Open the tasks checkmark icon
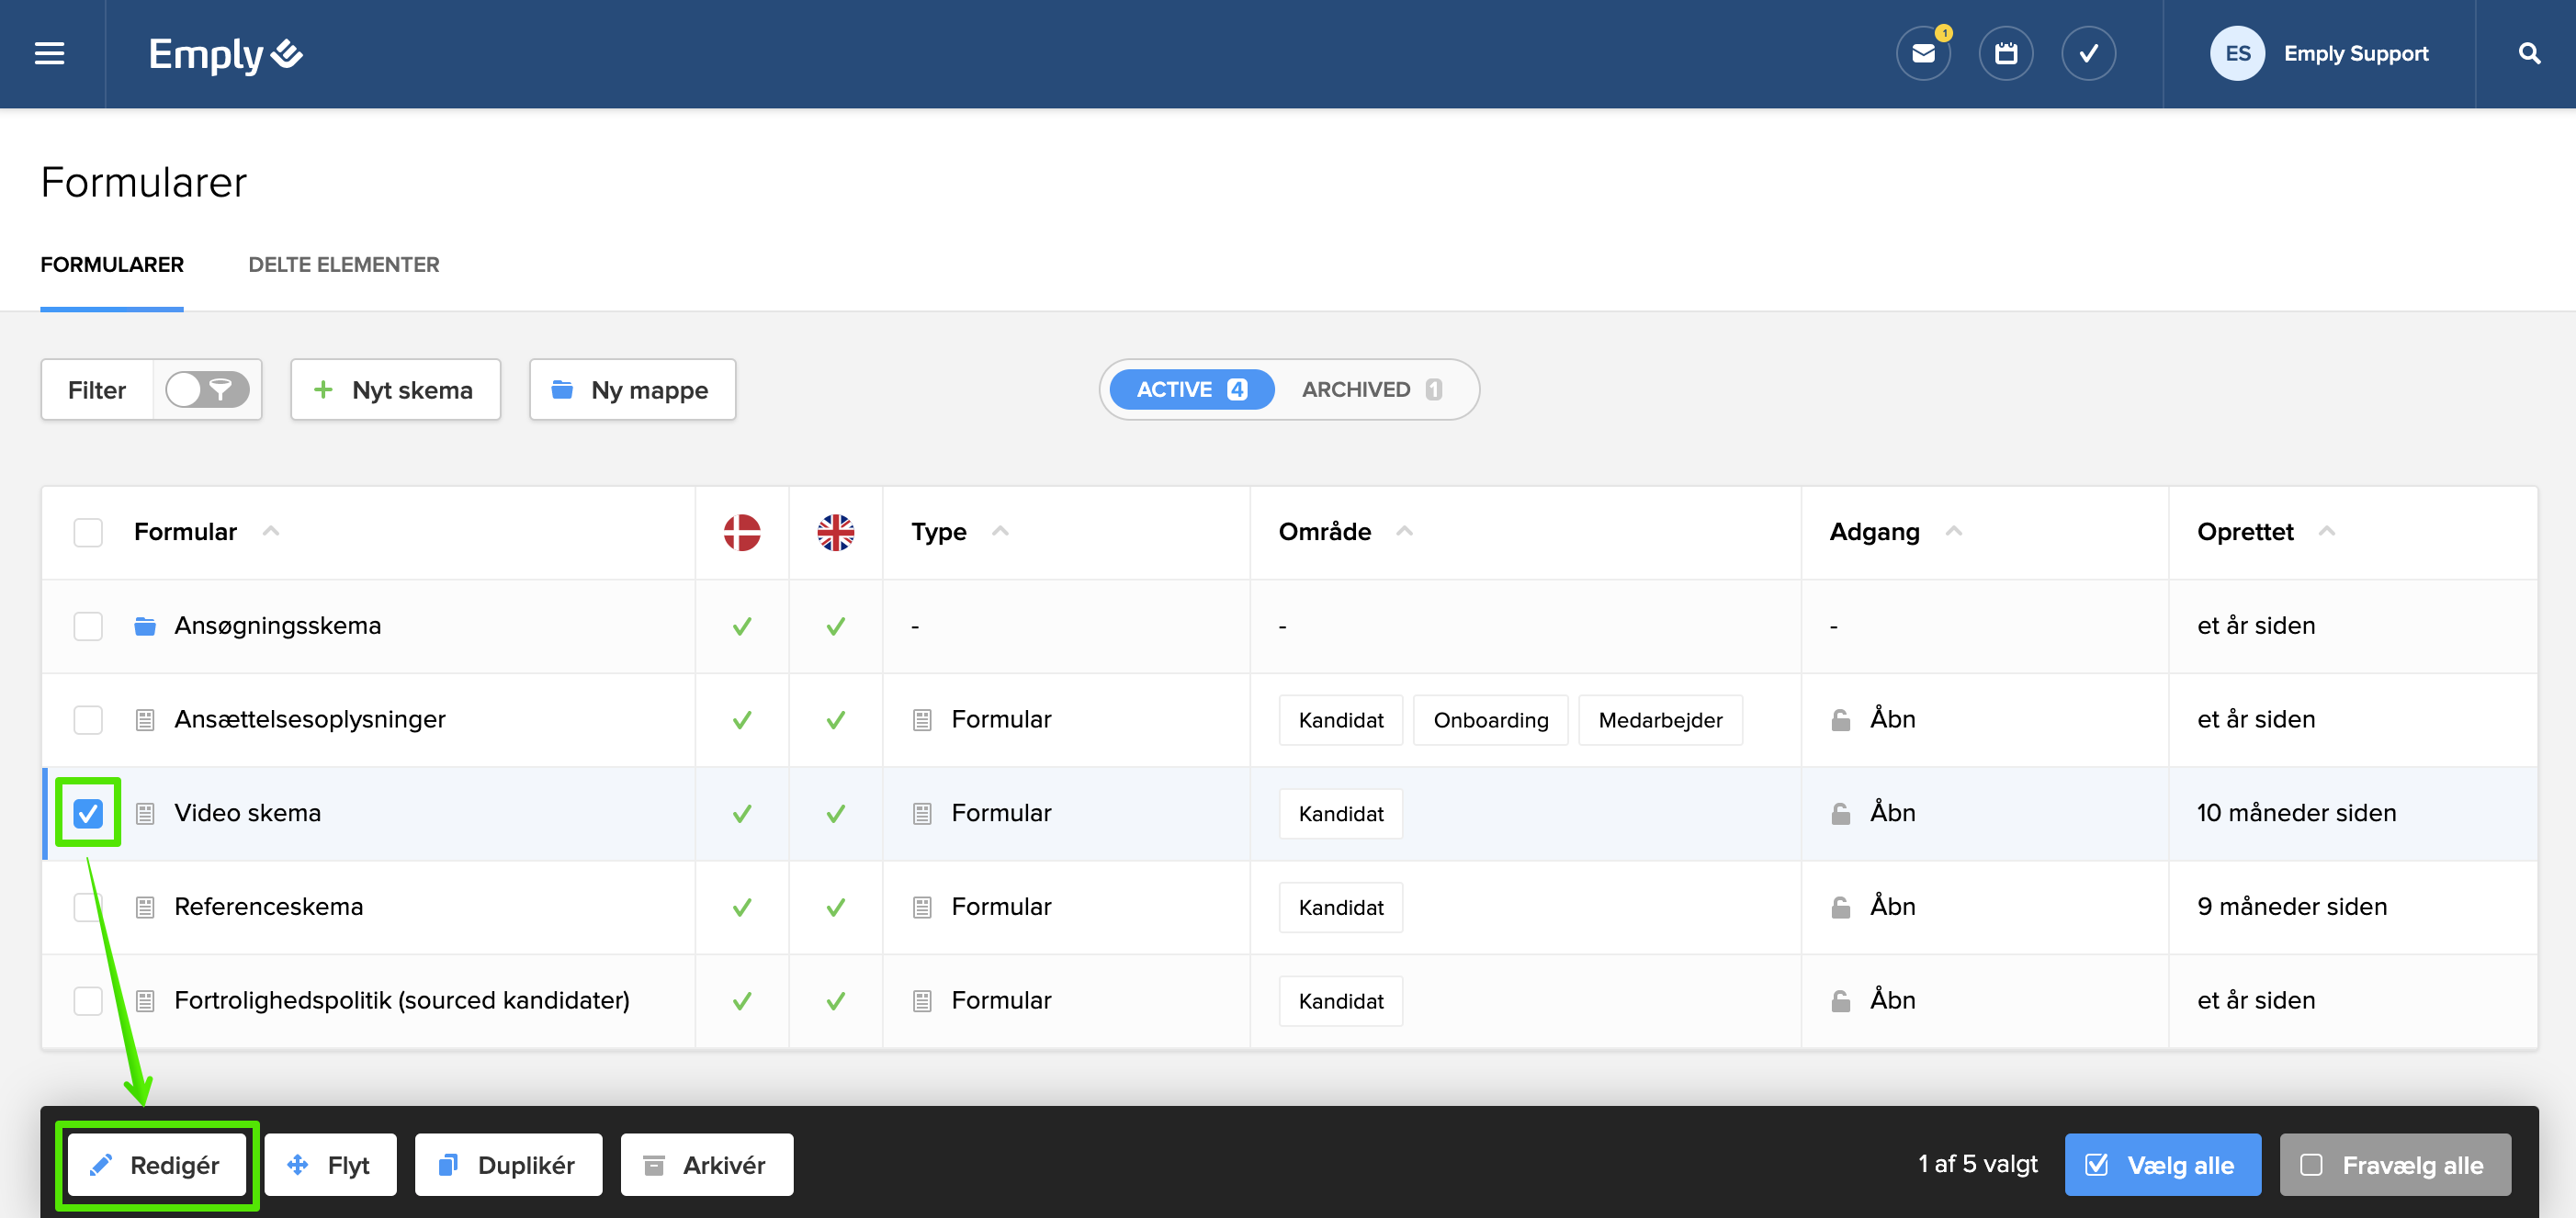The width and height of the screenshot is (2576, 1218). 2088,54
